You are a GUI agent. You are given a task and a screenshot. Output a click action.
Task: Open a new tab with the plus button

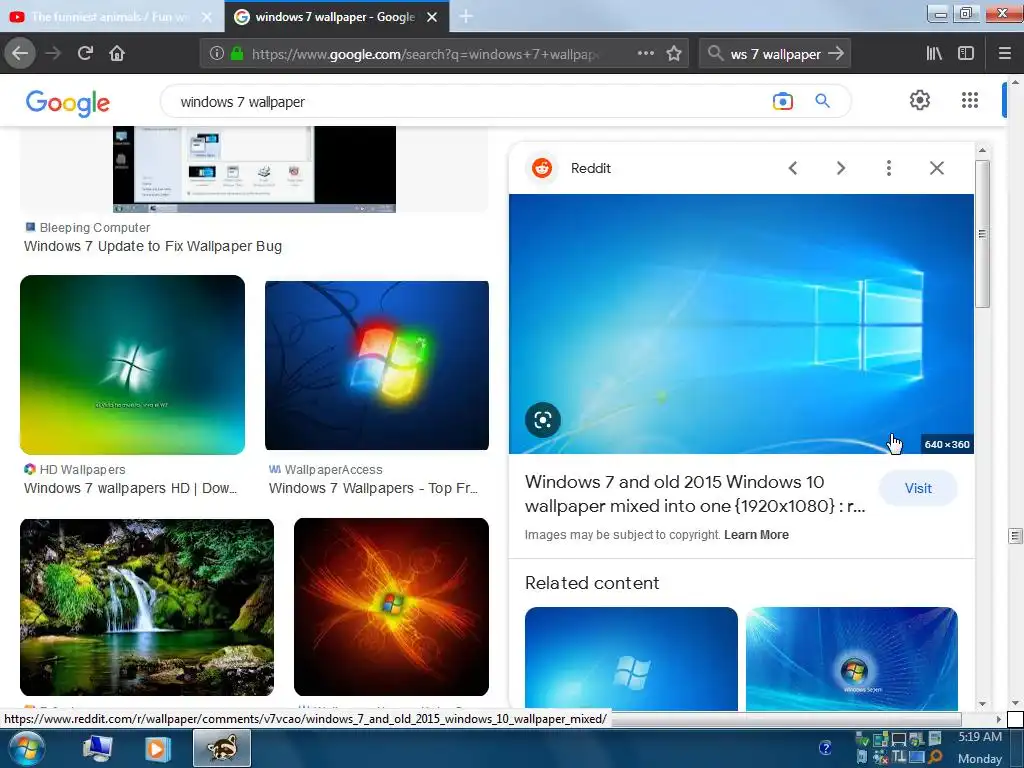(x=466, y=16)
